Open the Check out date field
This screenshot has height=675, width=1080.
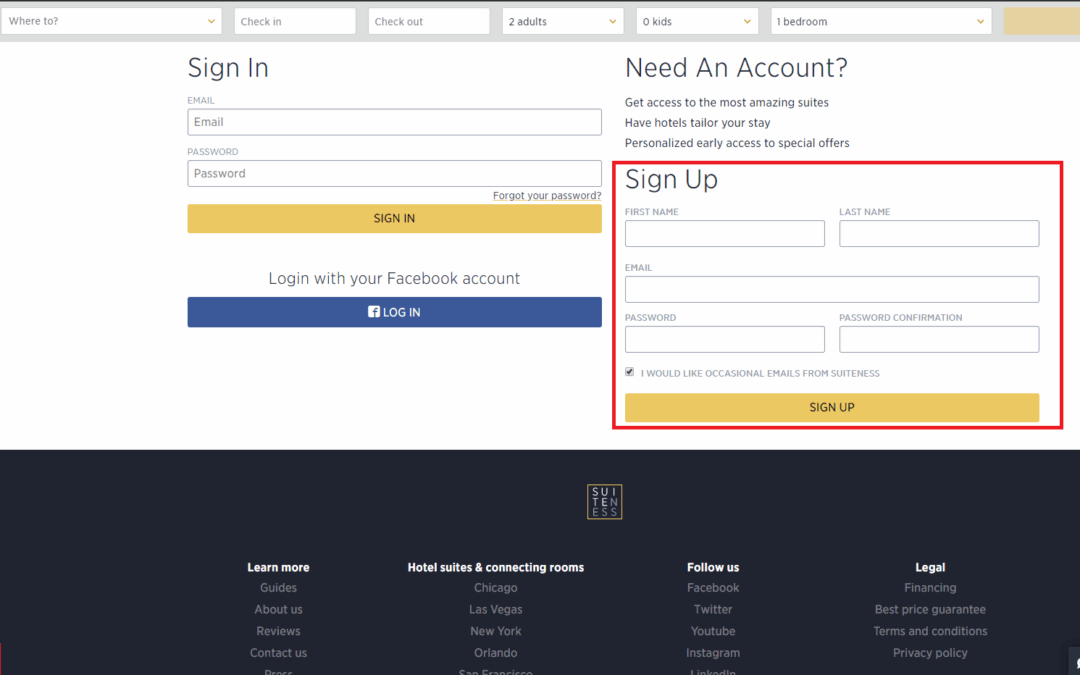pyautogui.click(x=429, y=21)
